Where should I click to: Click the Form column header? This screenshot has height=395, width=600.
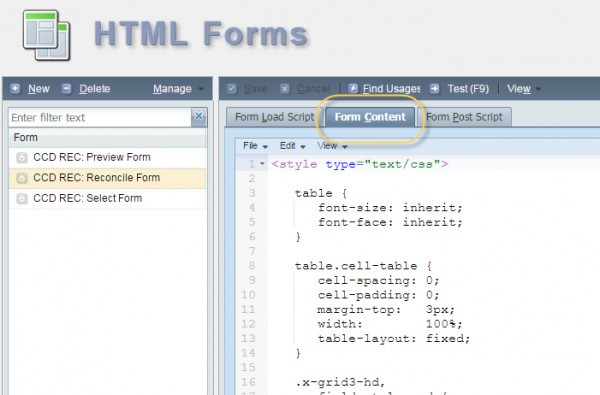pos(107,137)
